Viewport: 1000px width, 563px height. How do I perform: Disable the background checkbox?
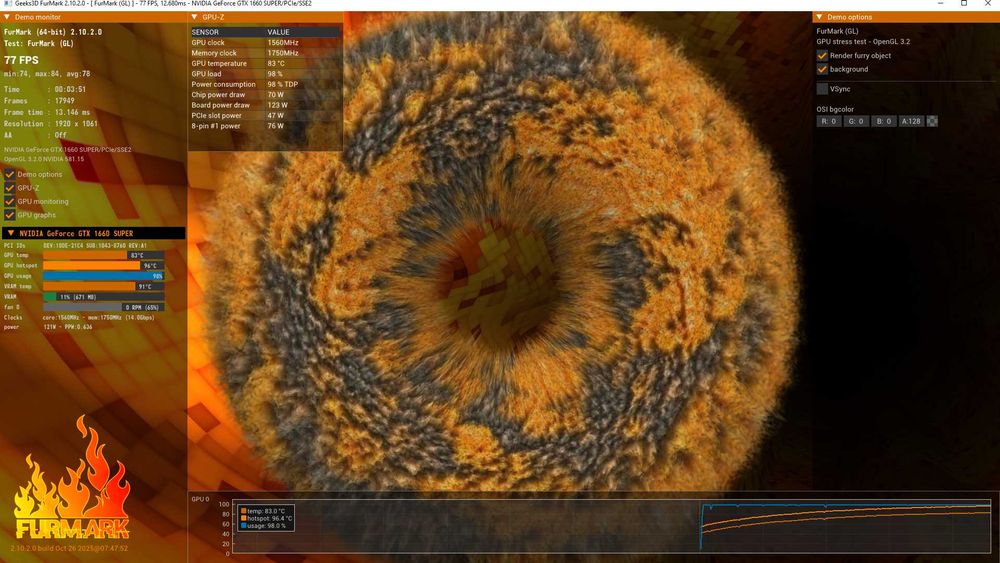822,69
